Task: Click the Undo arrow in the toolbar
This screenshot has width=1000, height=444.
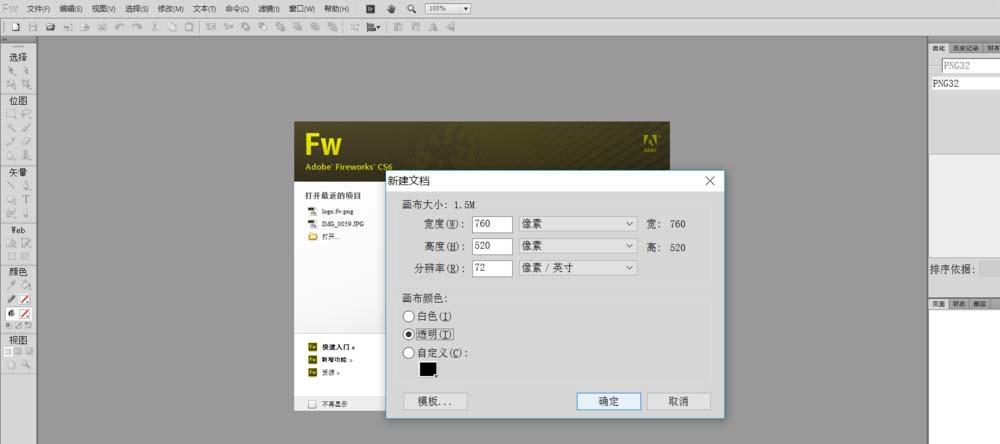Action: pos(119,27)
